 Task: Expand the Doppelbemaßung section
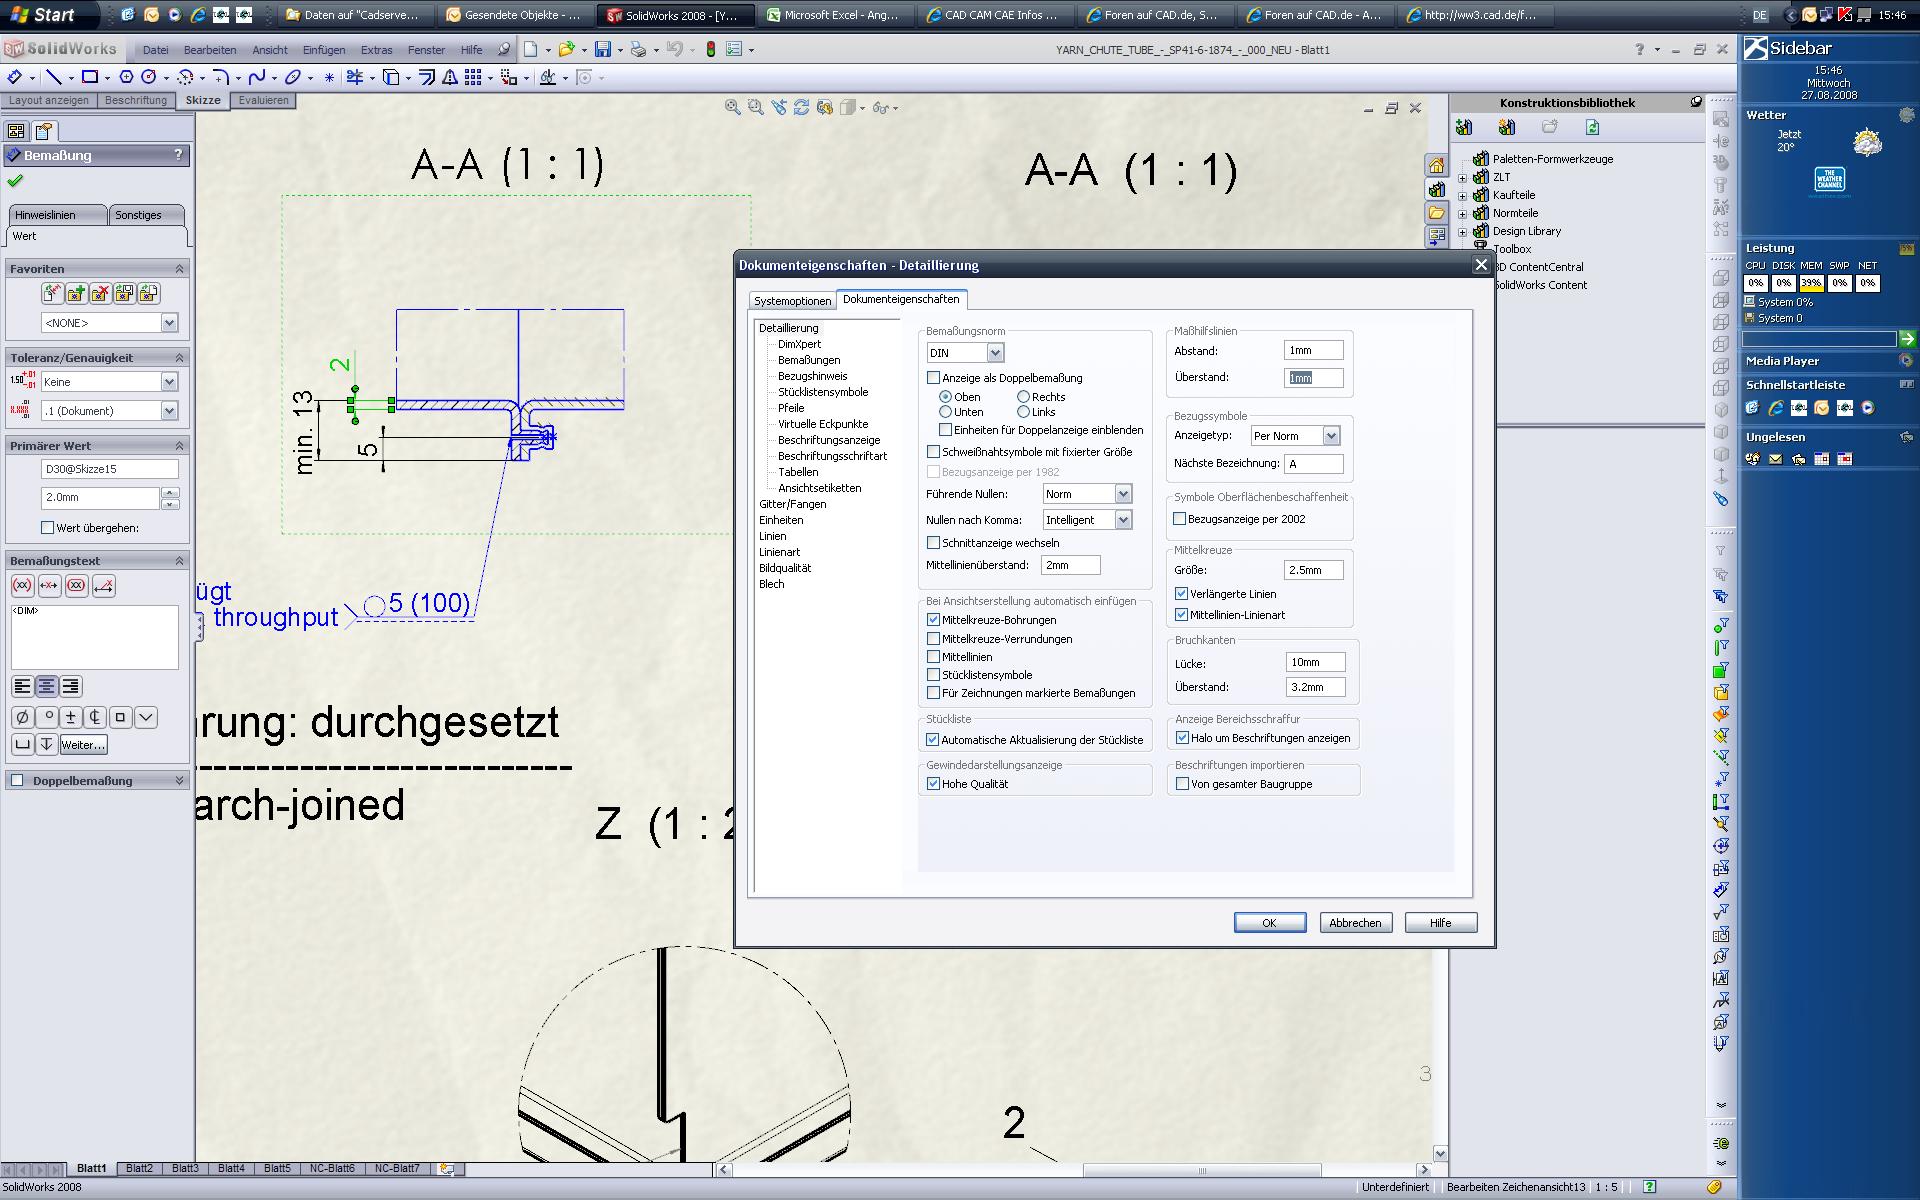coord(180,781)
